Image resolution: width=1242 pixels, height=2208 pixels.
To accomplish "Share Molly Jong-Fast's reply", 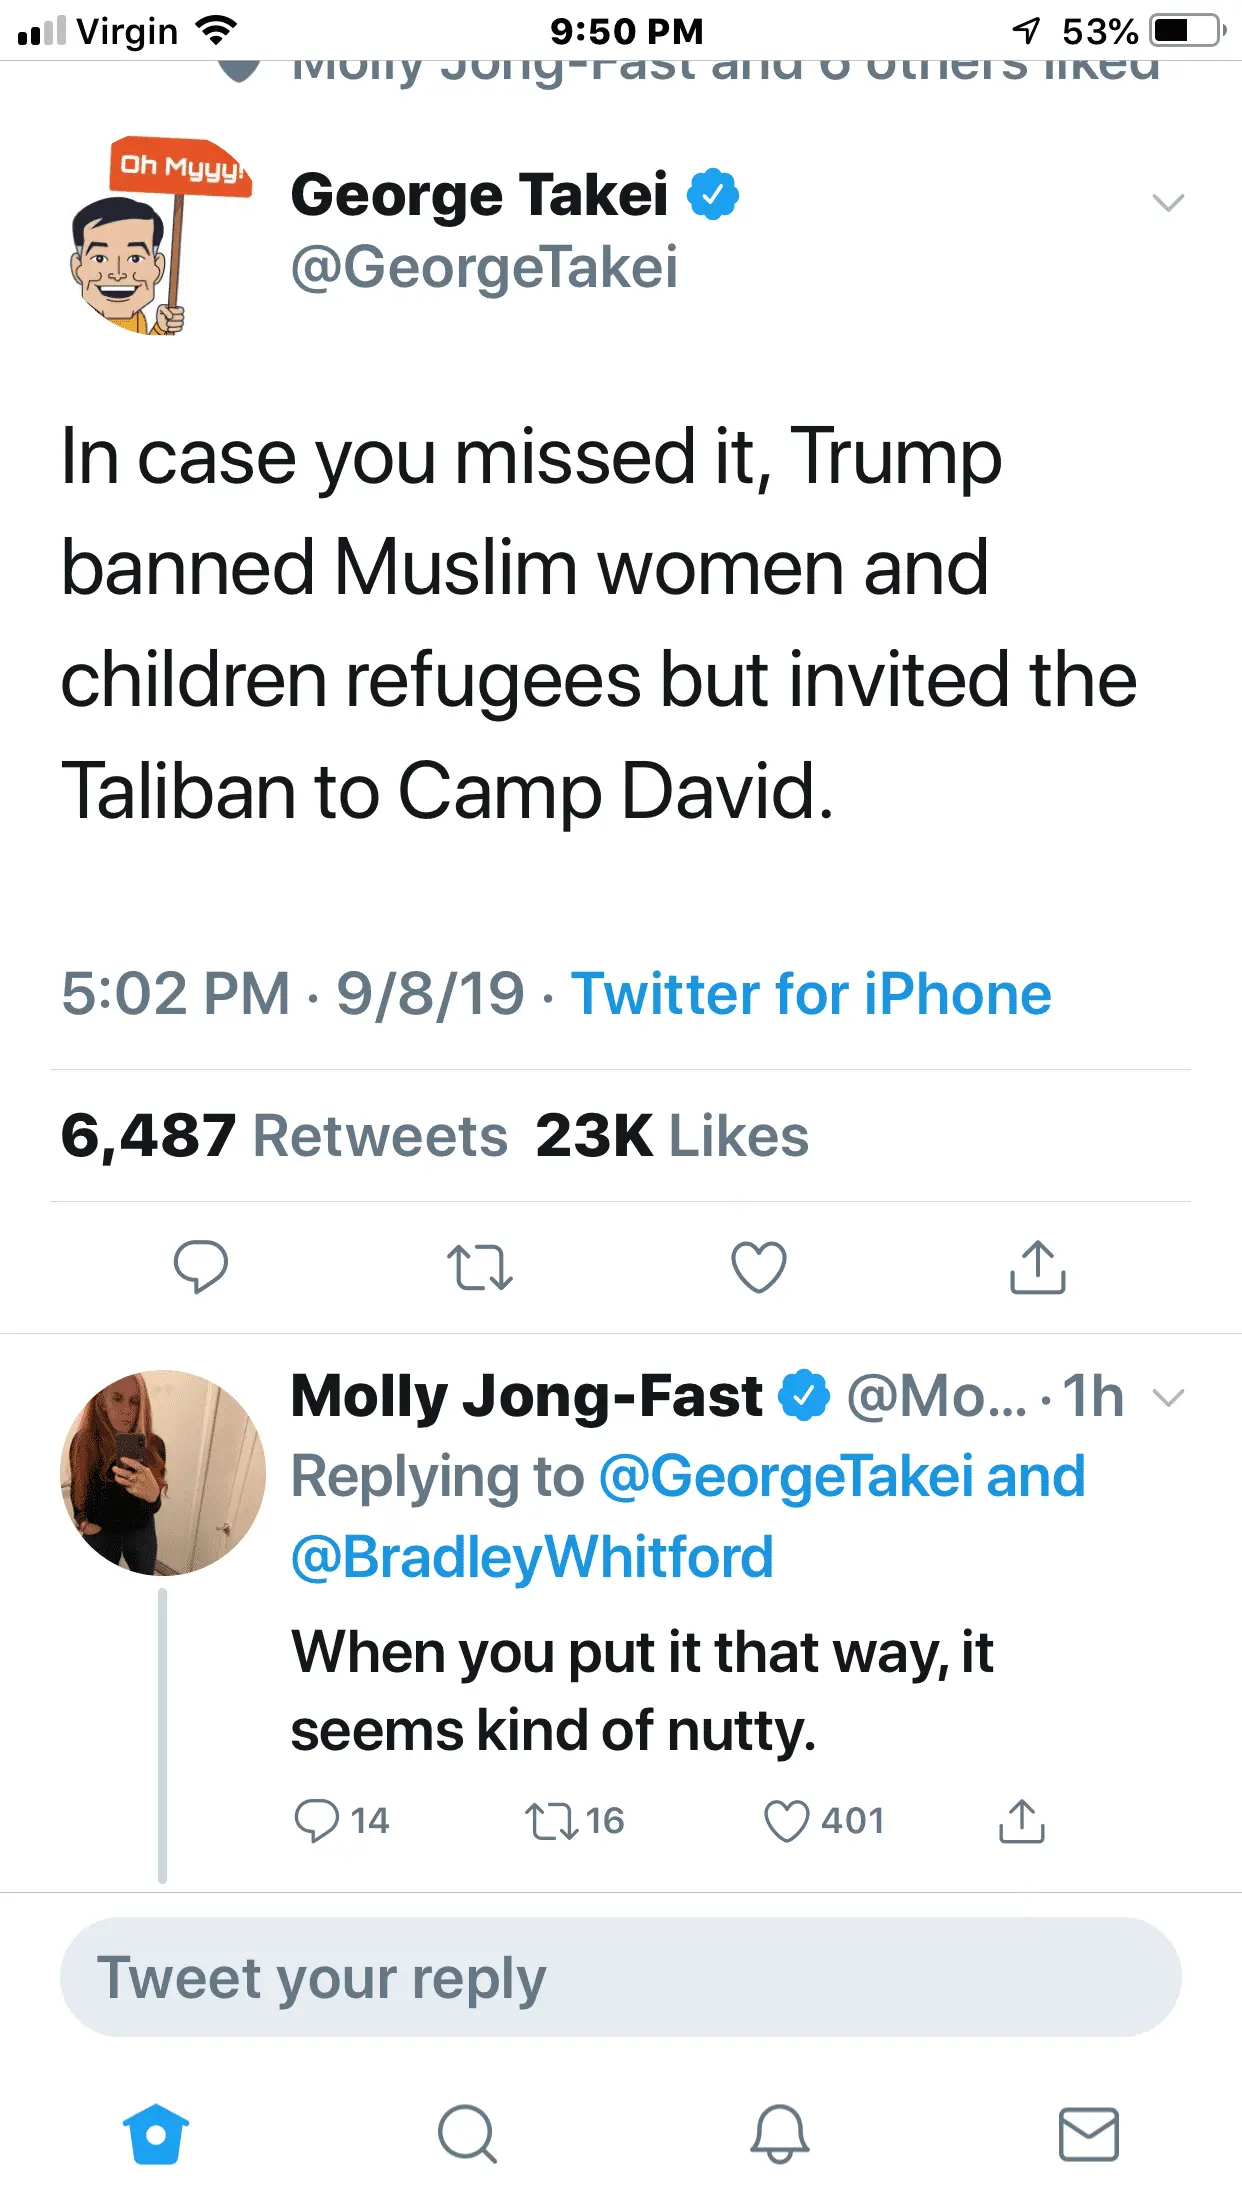I will (1021, 1821).
